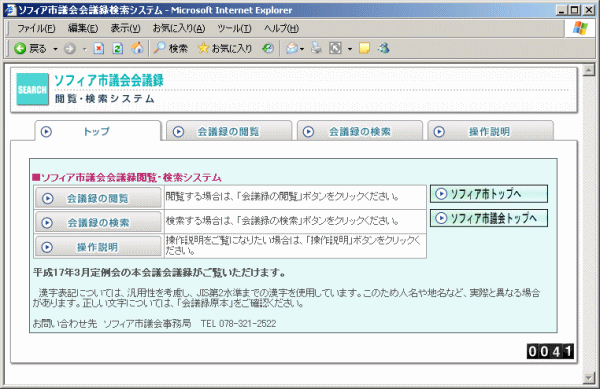Close the Internet Explorer window
Screen dimensions: 600x389
(589, 10)
